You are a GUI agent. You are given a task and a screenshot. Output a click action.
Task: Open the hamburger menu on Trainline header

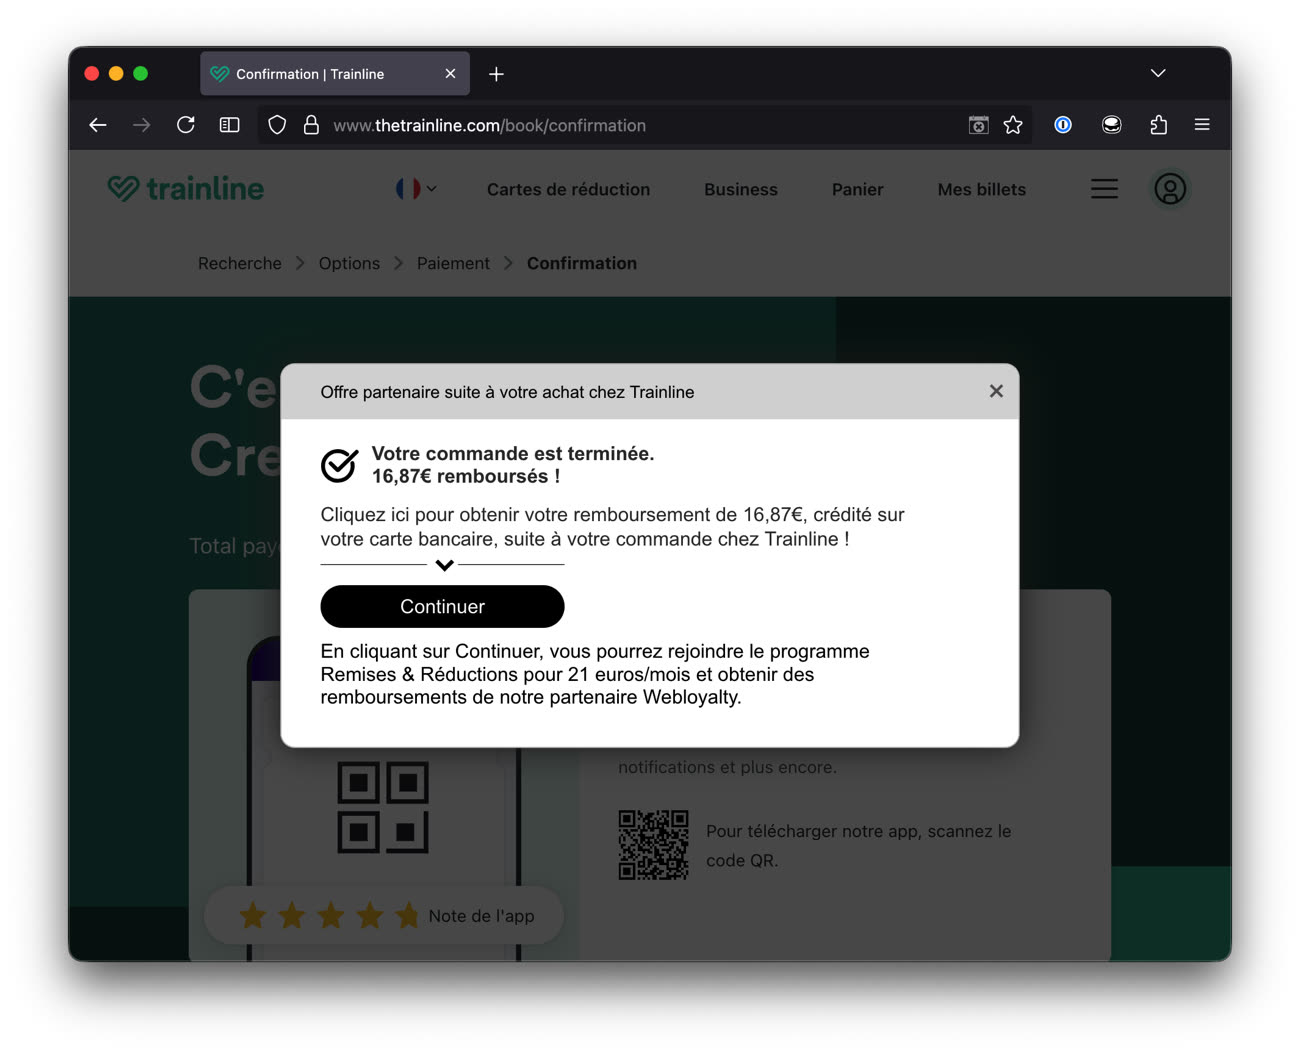coord(1104,189)
